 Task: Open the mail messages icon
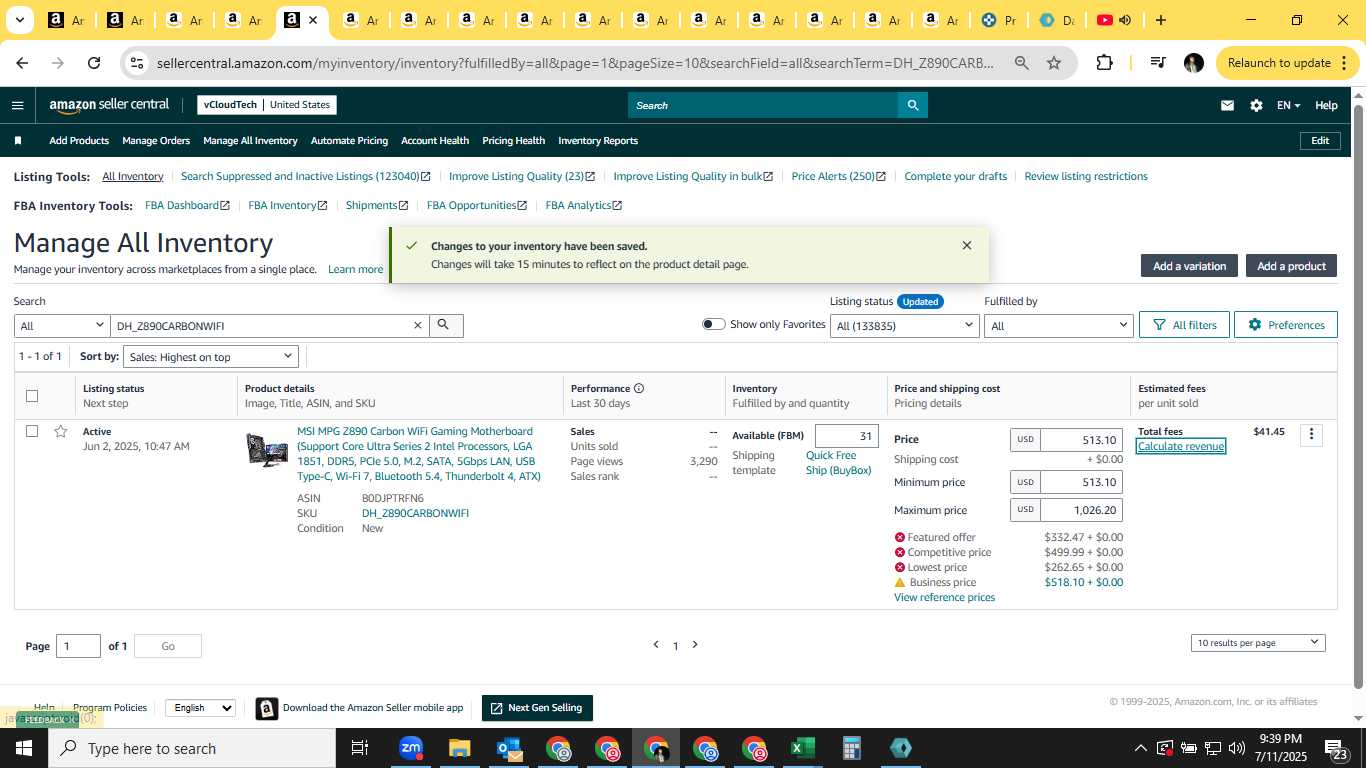click(1227, 105)
